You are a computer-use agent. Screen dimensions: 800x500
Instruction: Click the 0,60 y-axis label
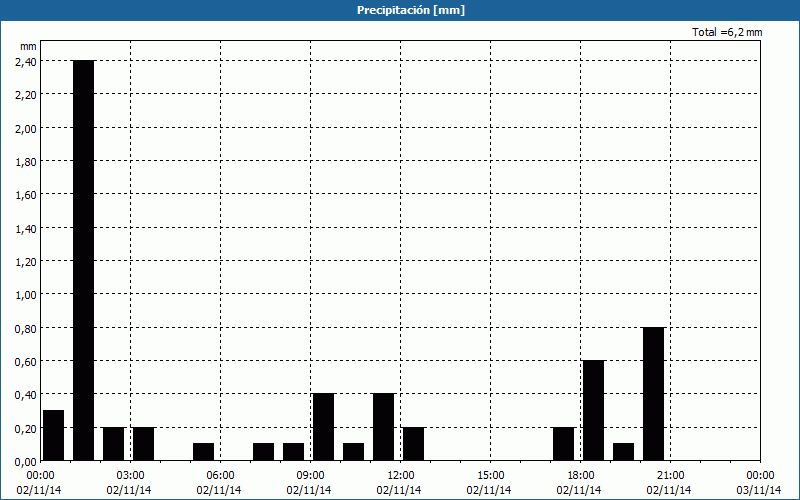(x=26, y=361)
